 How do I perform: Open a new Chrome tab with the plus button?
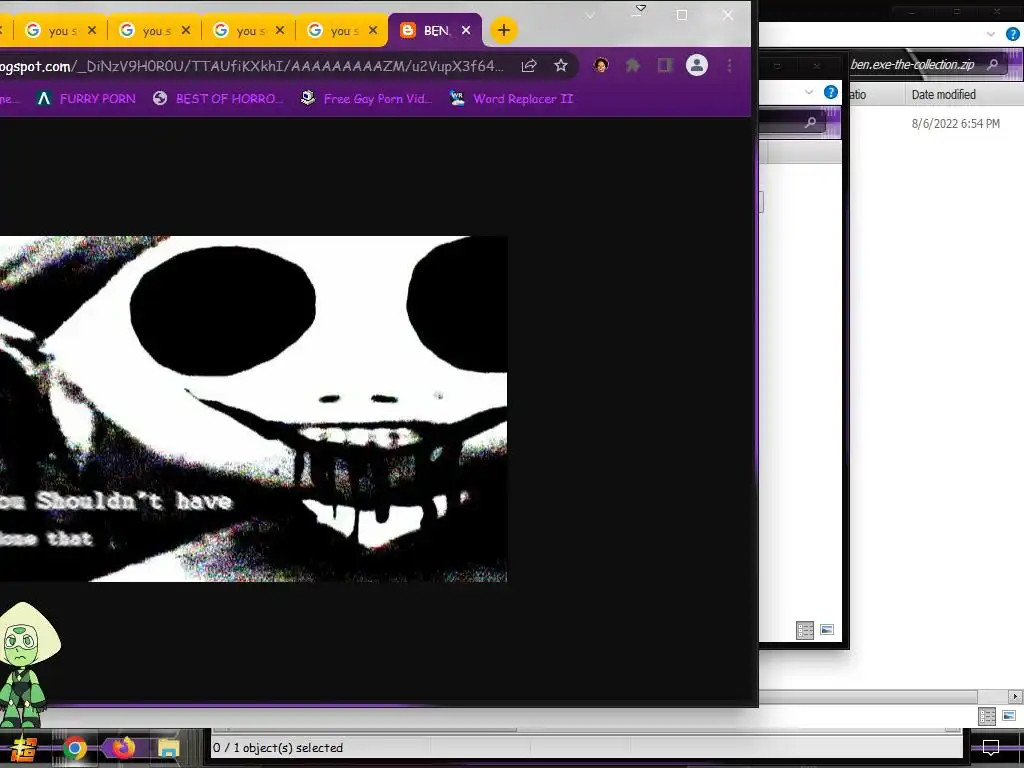[504, 30]
